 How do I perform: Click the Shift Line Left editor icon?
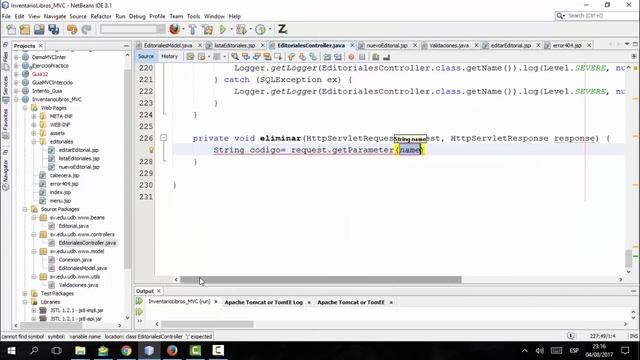click(327, 57)
